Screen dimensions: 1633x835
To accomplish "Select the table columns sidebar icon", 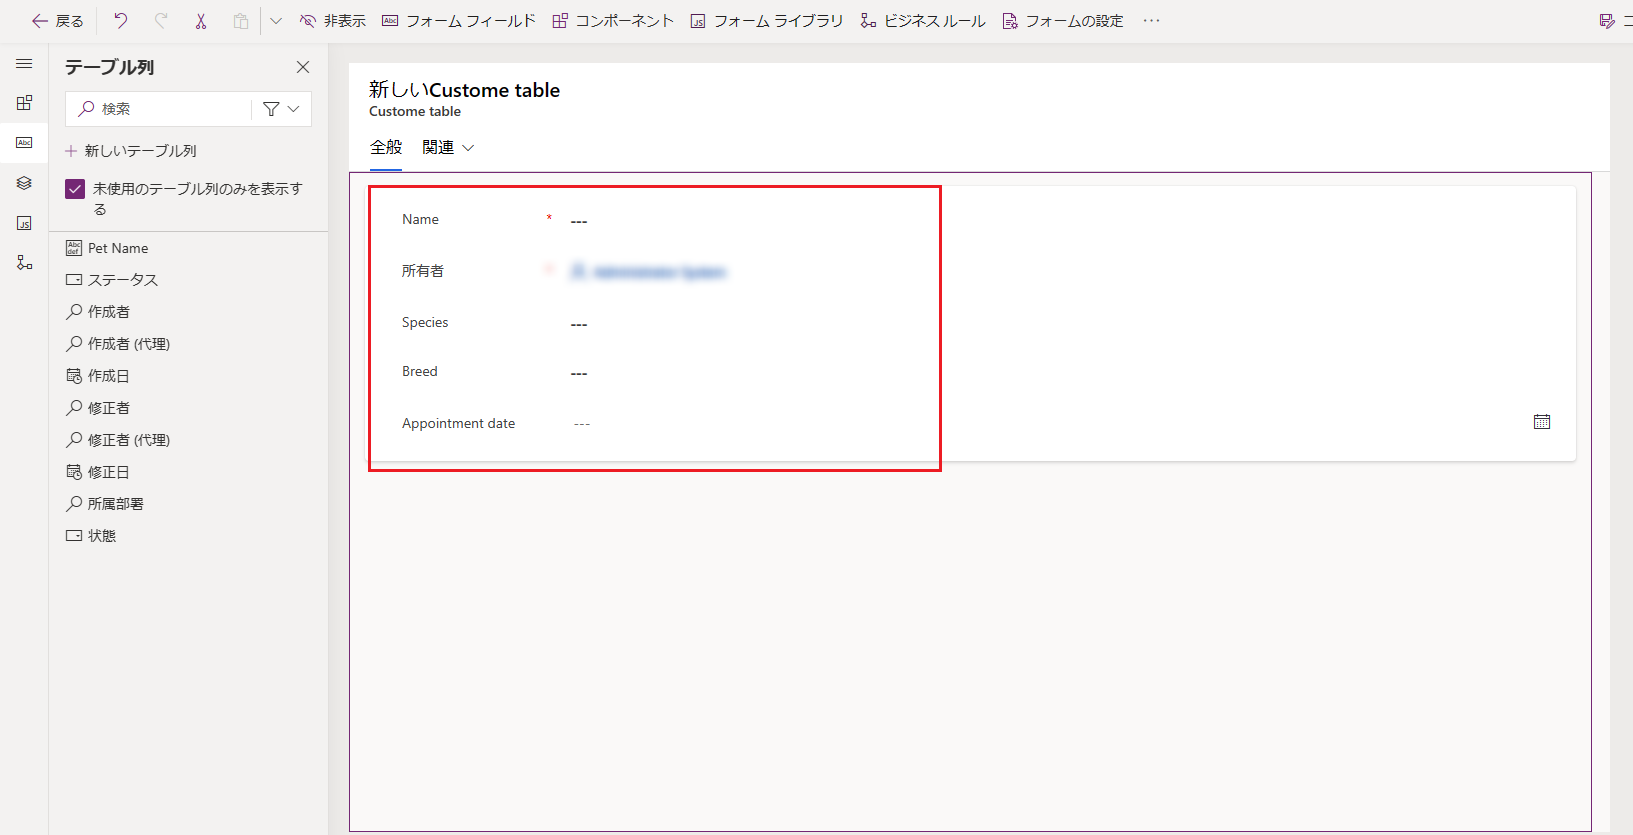I will click(24, 143).
